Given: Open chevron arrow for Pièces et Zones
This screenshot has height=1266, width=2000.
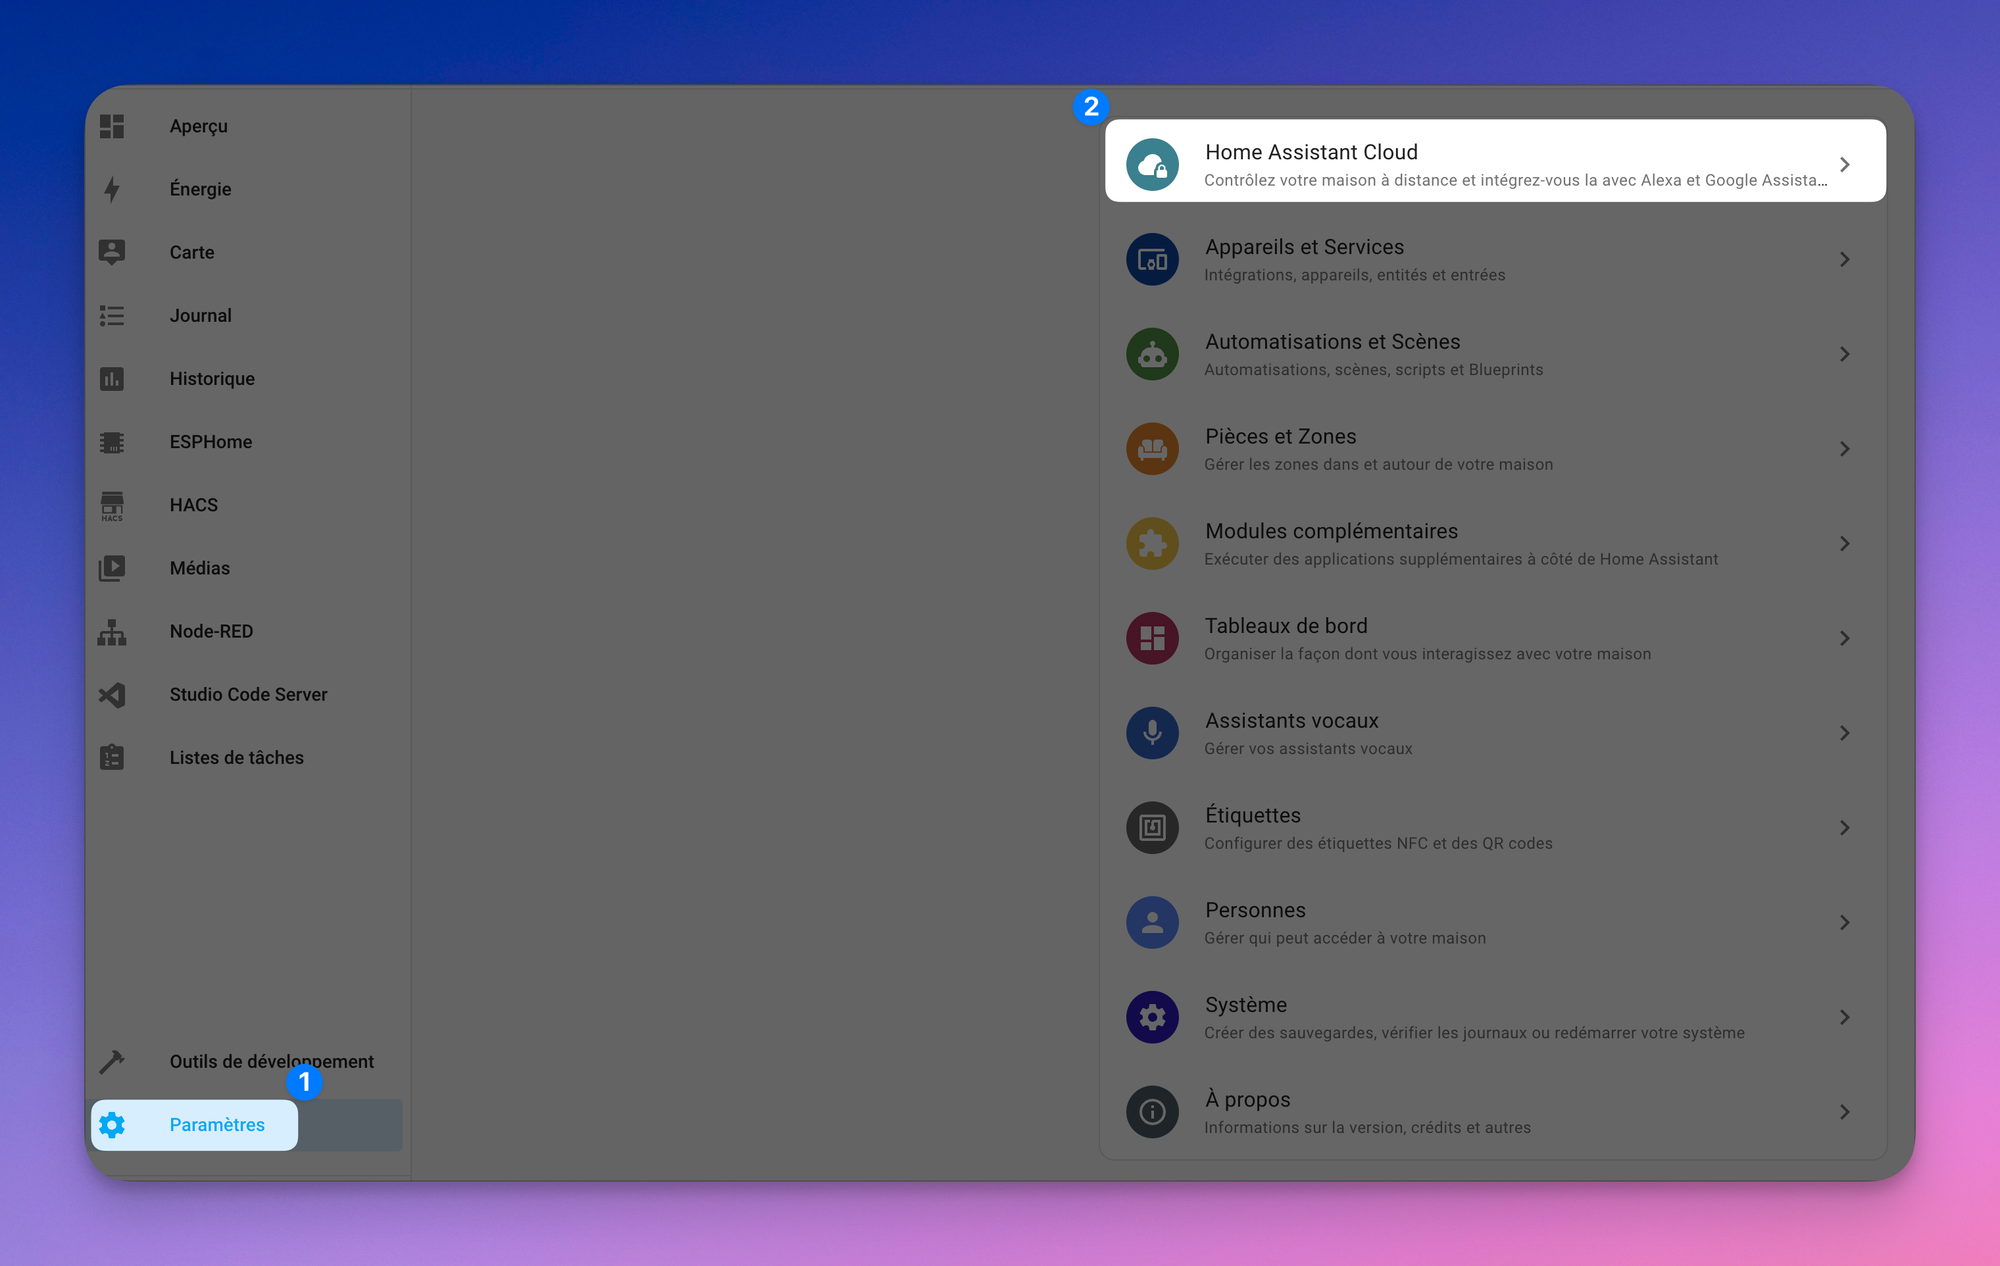Looking at the screenshot, I should (x=1844, y=449).
